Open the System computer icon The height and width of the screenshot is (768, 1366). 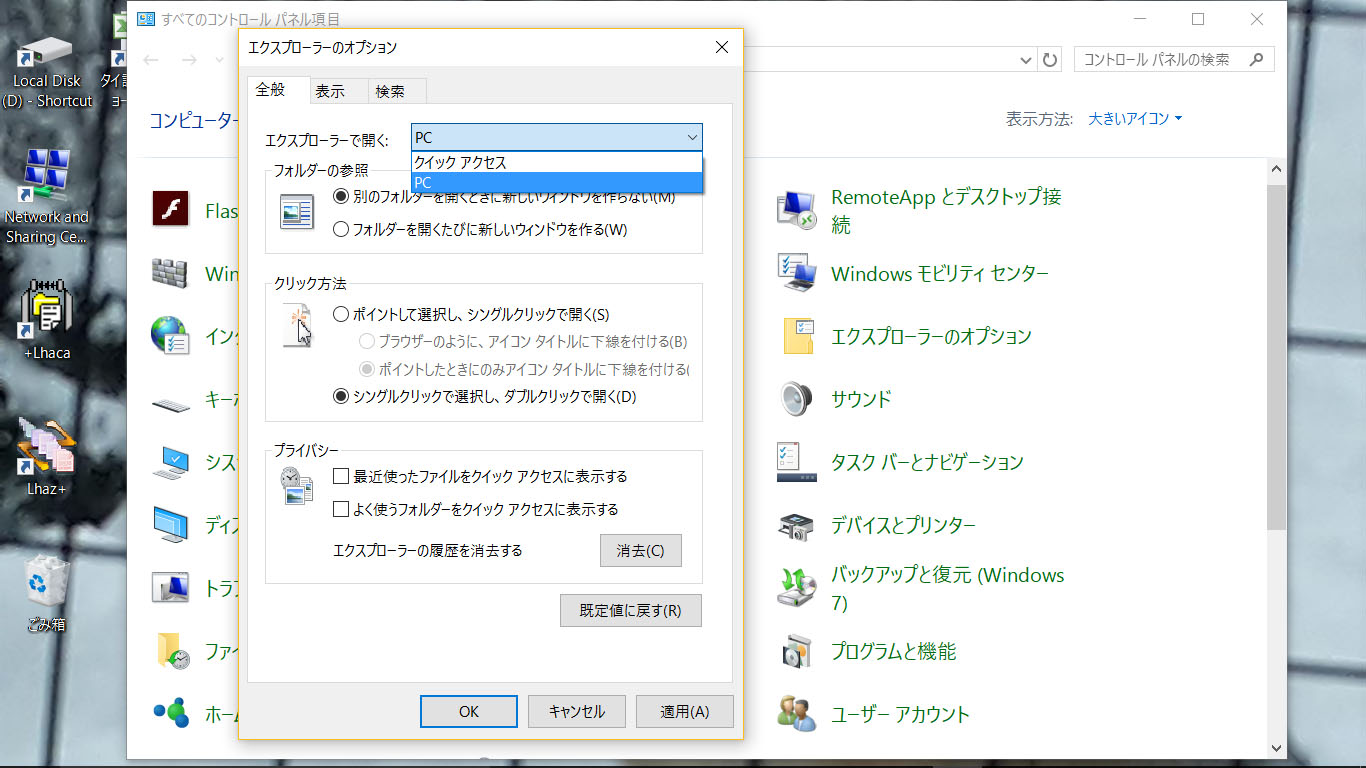pyautogui.click(x=170, y=462)
